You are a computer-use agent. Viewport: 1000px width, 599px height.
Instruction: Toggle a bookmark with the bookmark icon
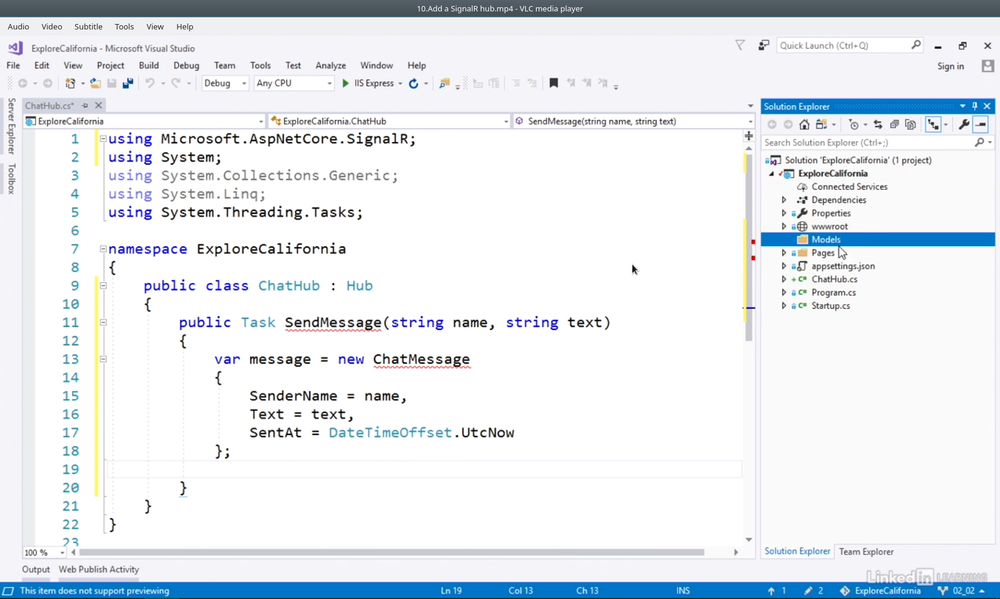pos(554,84)
